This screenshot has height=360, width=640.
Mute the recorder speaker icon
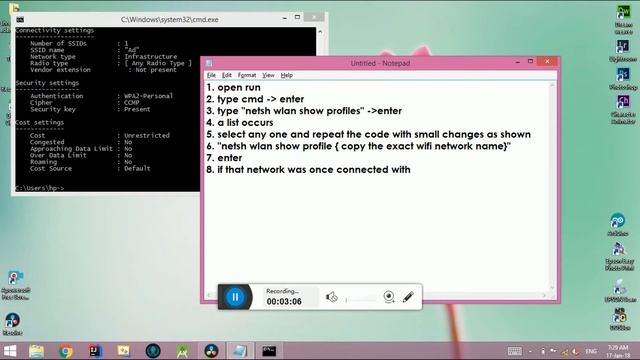(x=331, y=297)
